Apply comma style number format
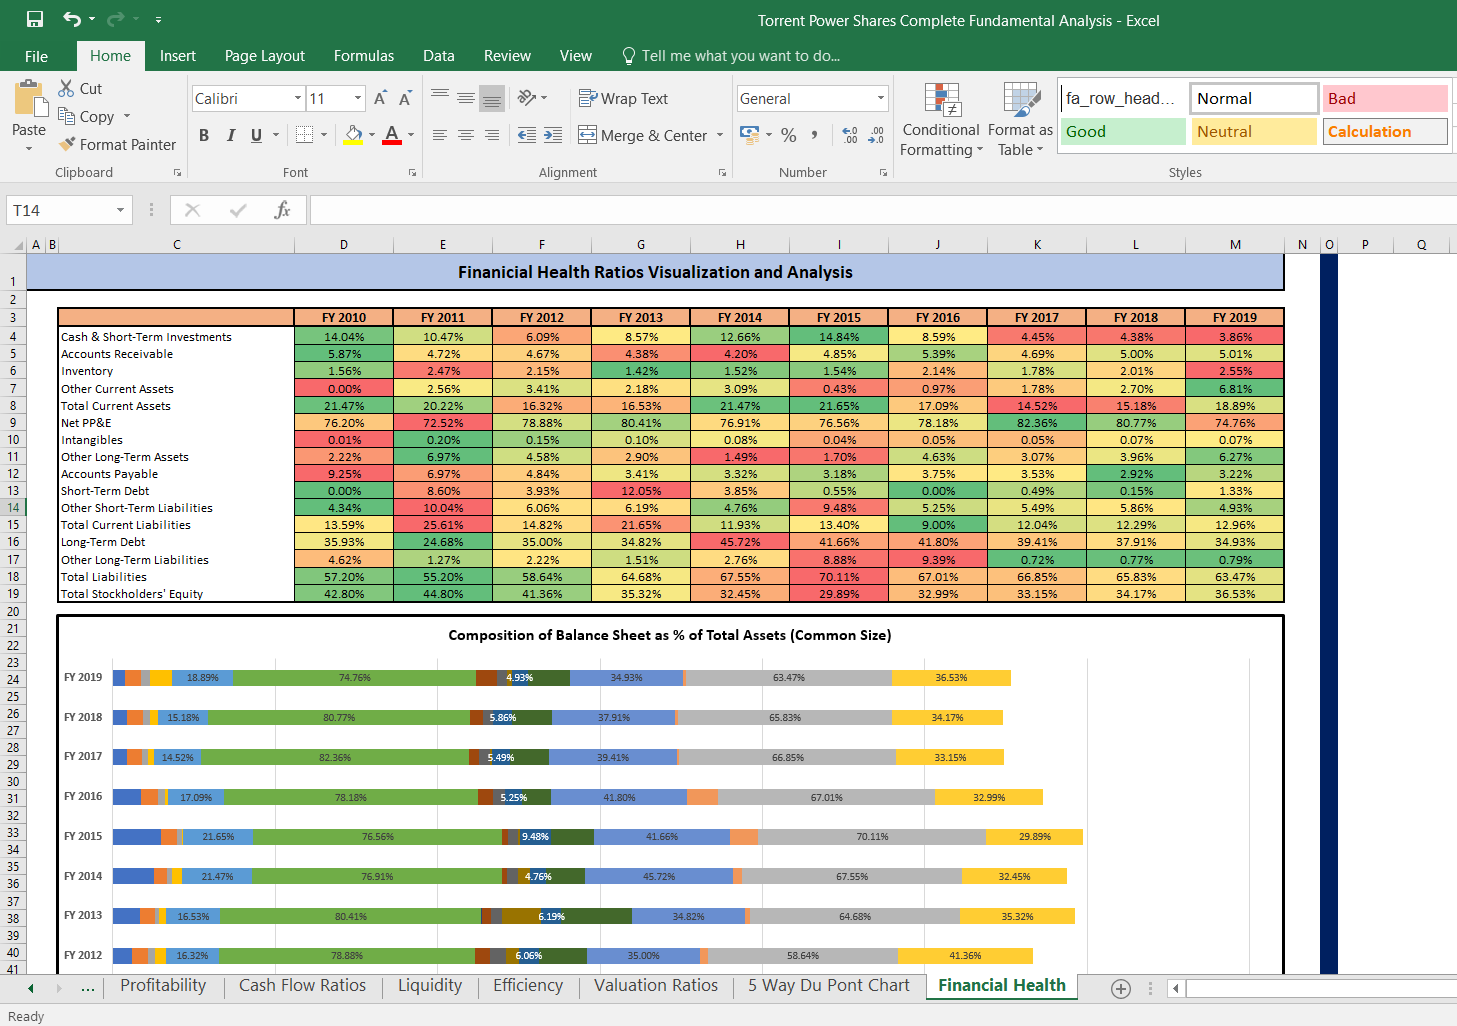 click(815, 134)
